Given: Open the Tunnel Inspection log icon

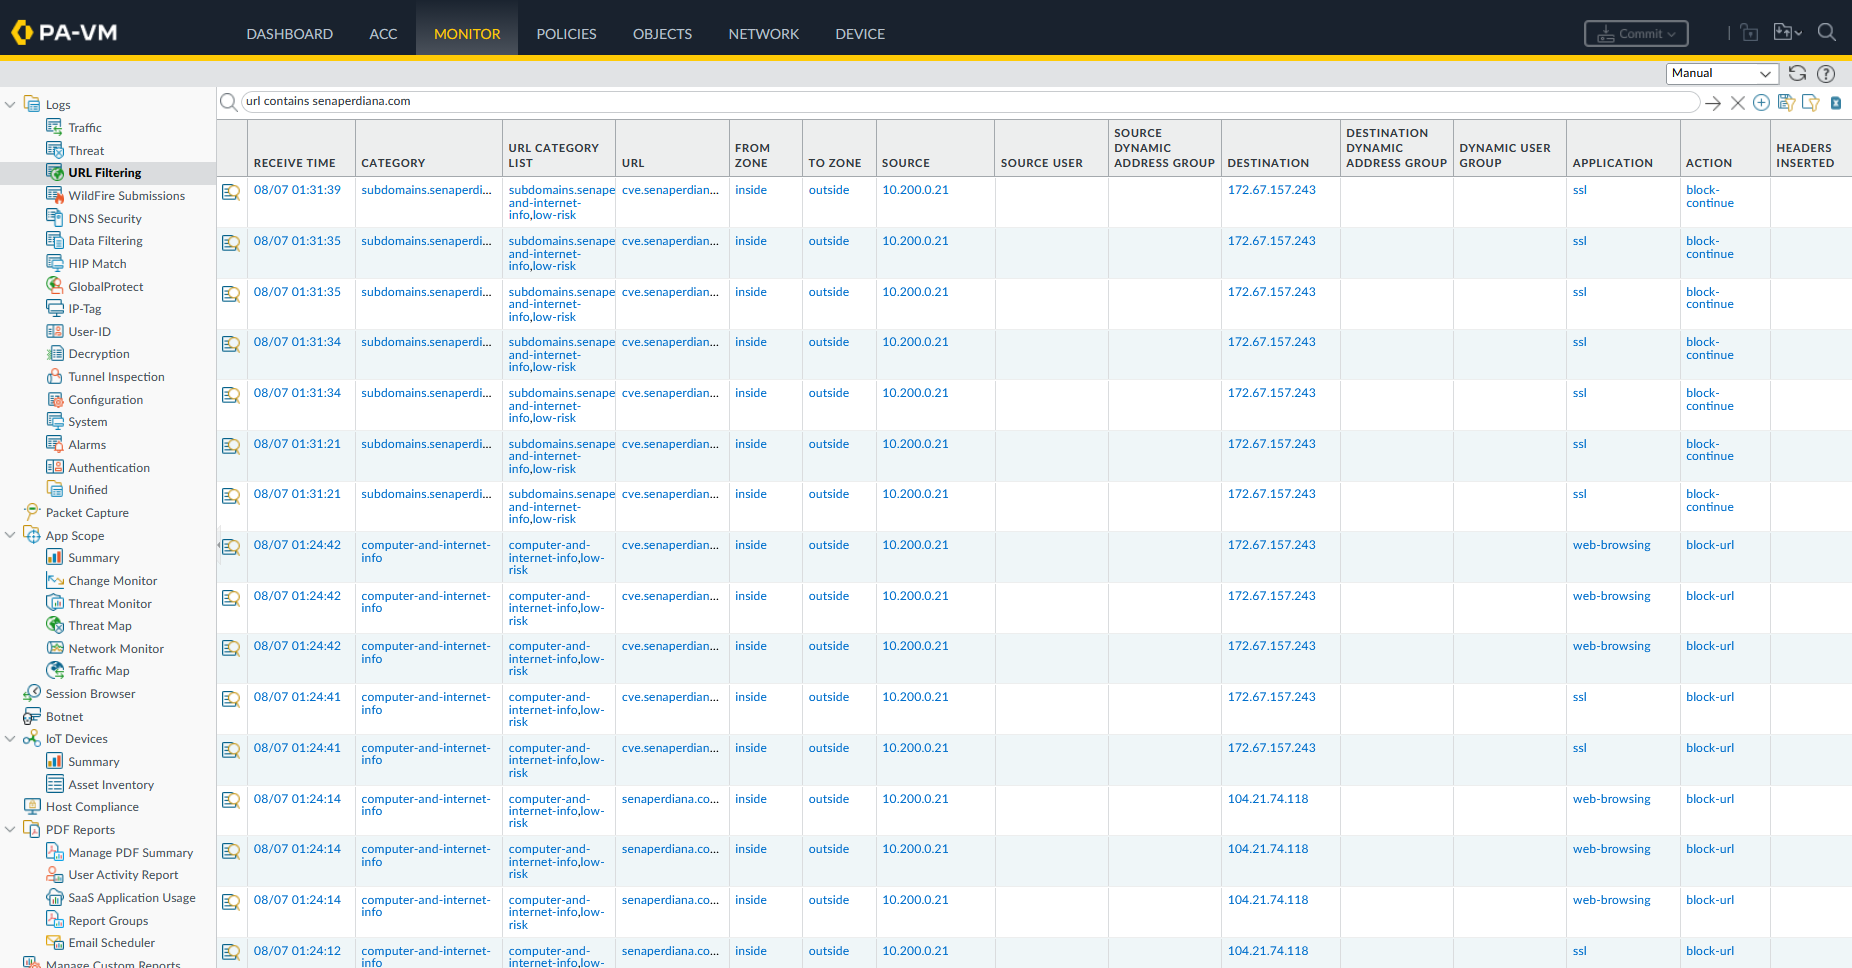Looking at the screenshot, I should [x=55, y=376].
